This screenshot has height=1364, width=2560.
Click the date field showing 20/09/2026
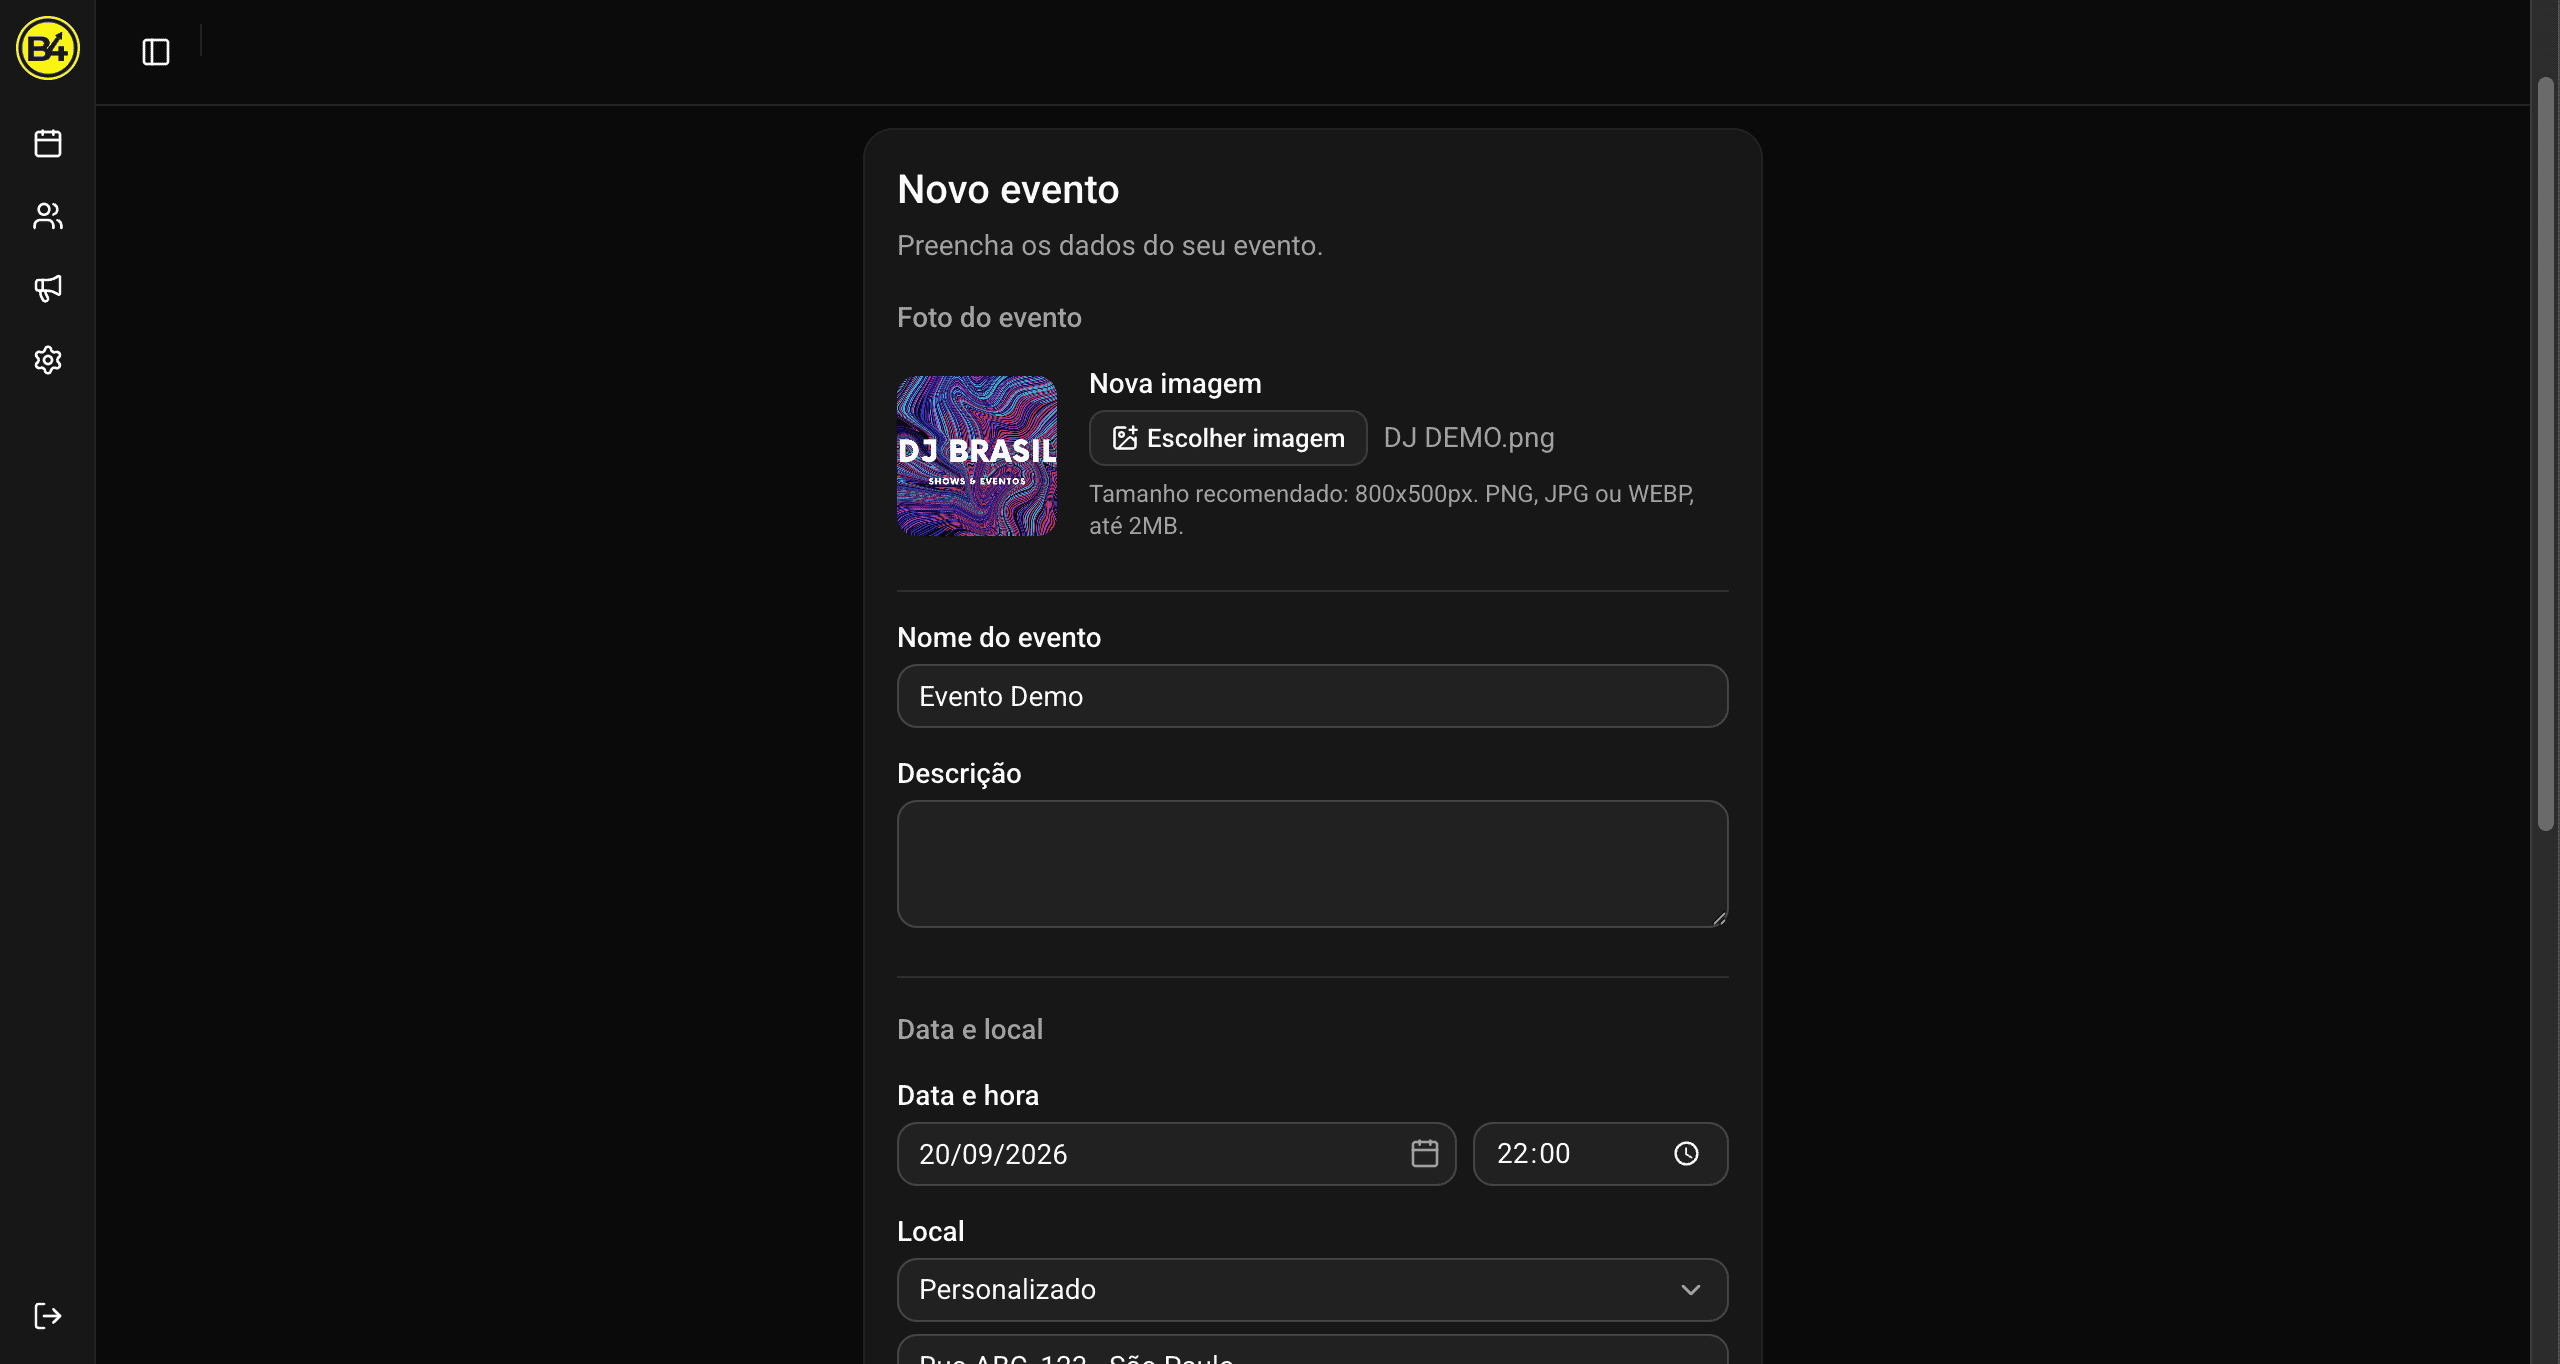1176,1154
